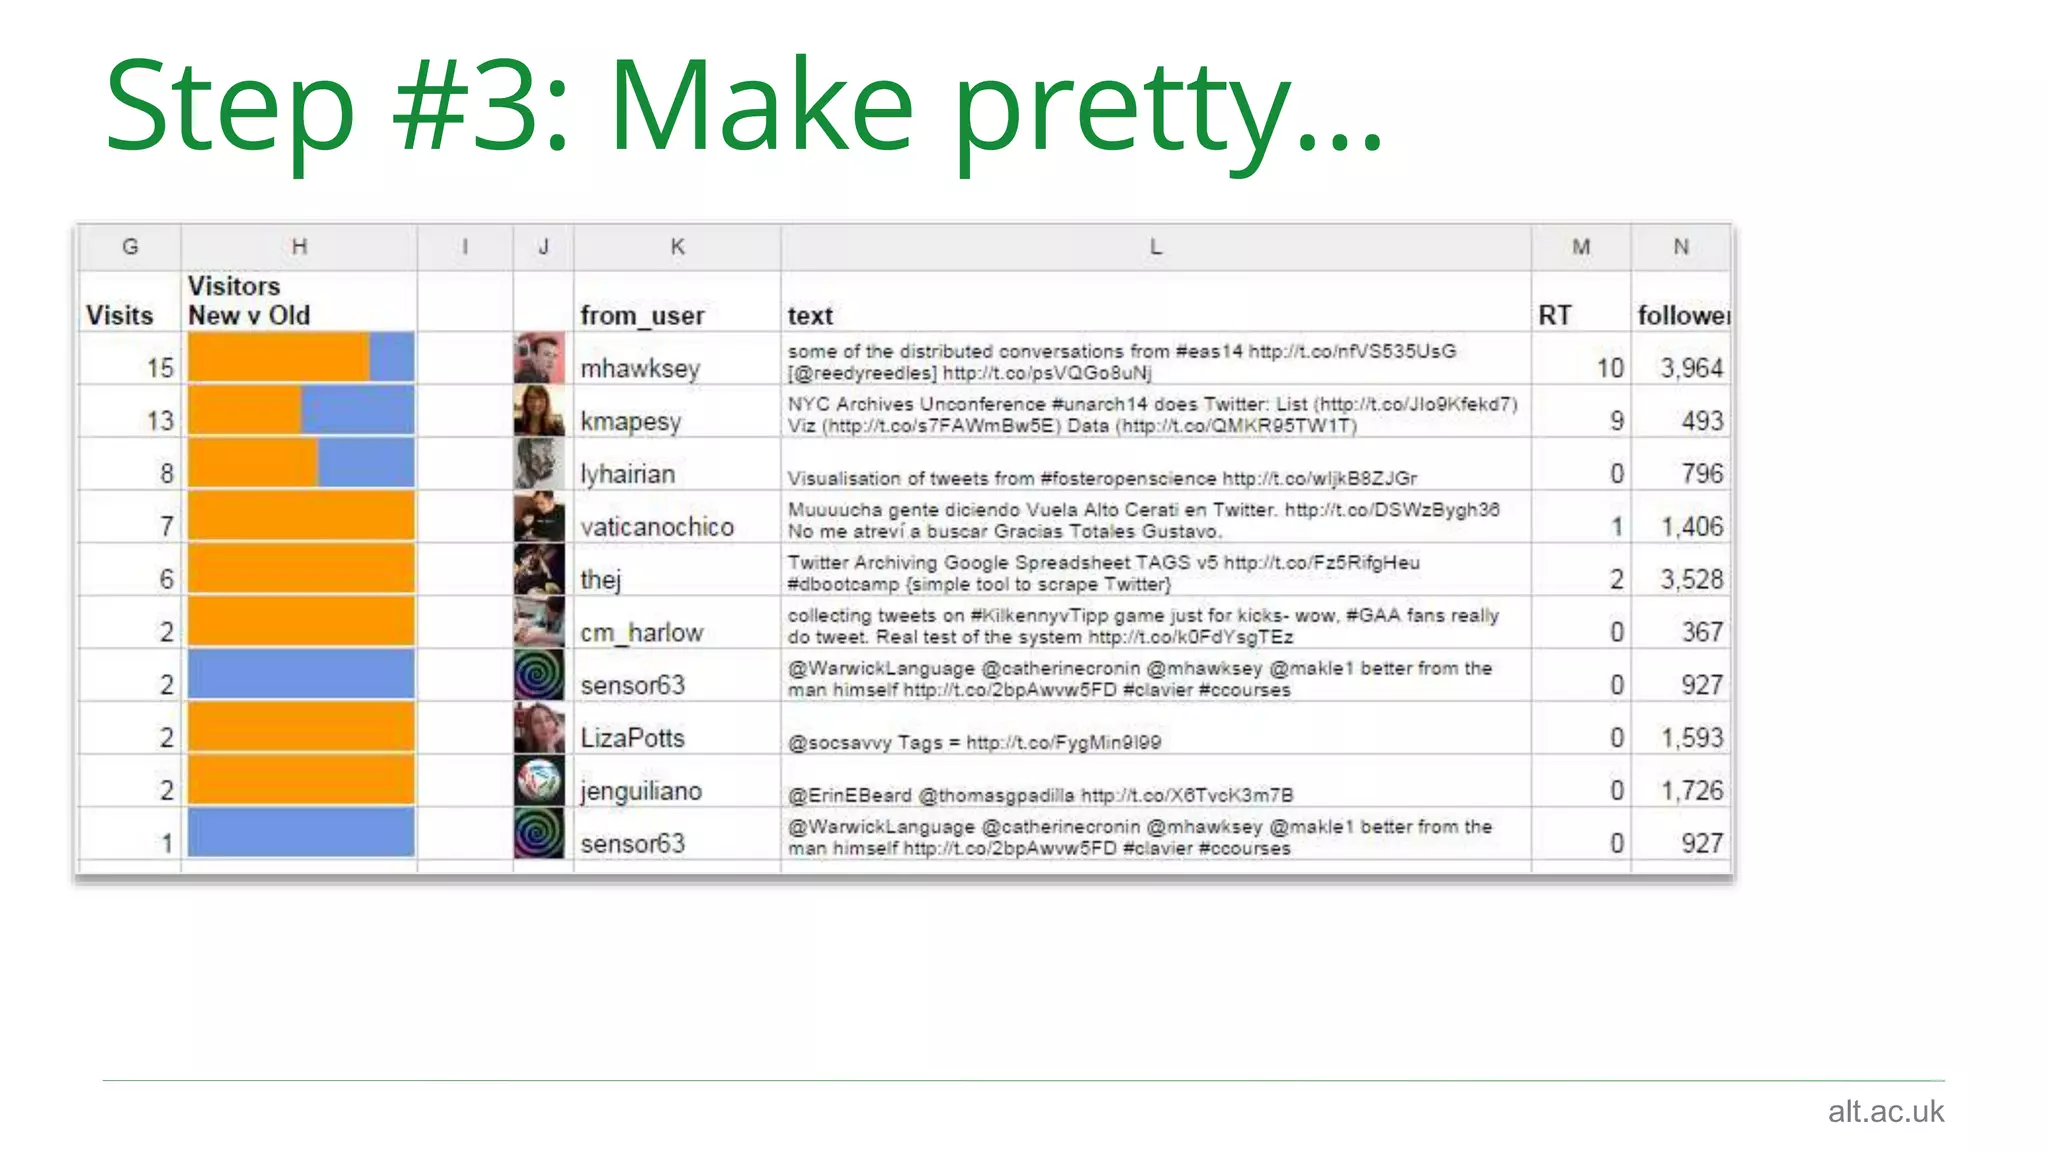
Task: Click the full orange bar in vaticanochico's row
Action: (301, 516)
